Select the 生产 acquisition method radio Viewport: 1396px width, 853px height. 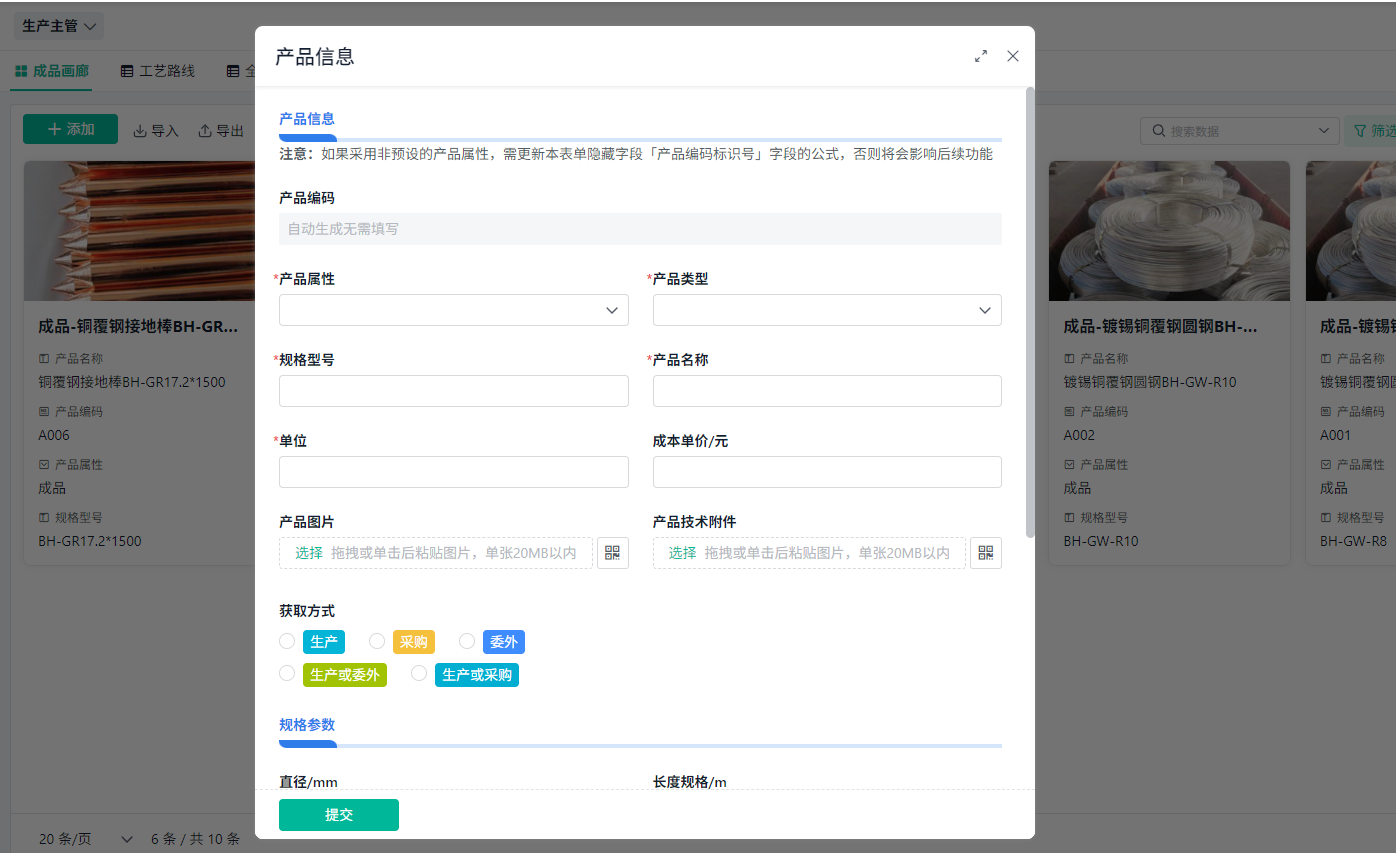[287, 641]
